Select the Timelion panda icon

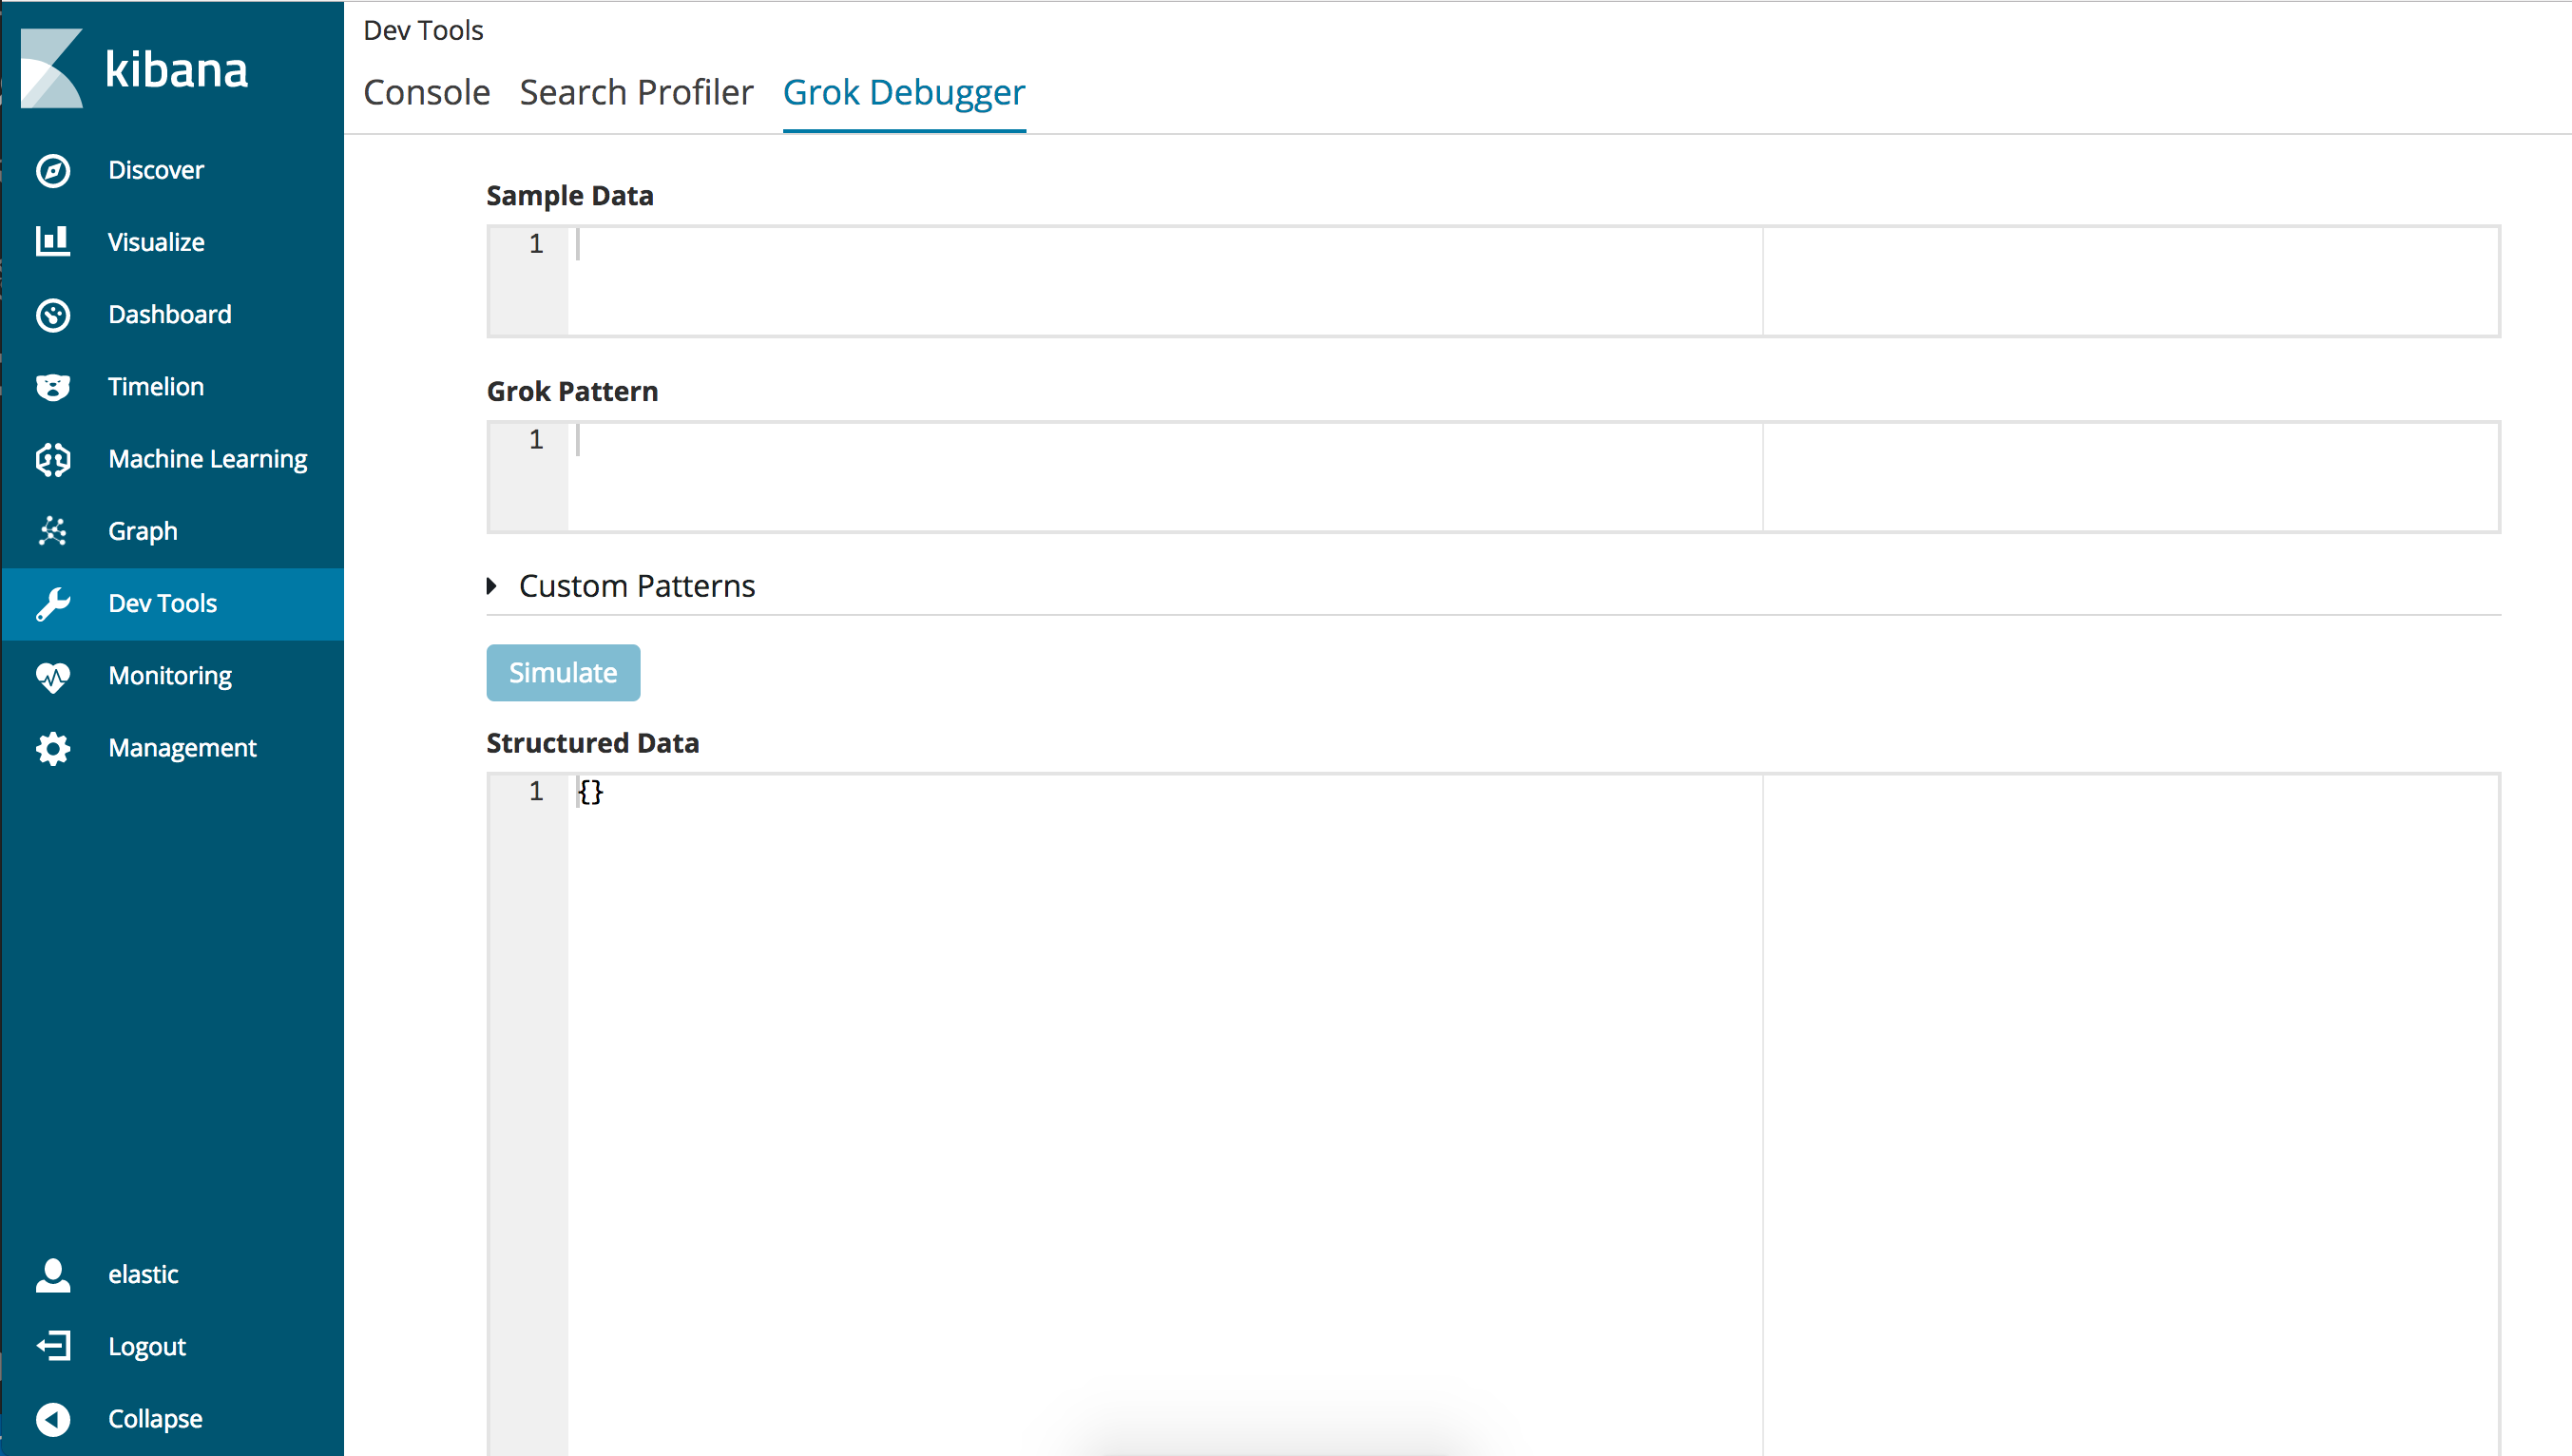pos(53,386)
